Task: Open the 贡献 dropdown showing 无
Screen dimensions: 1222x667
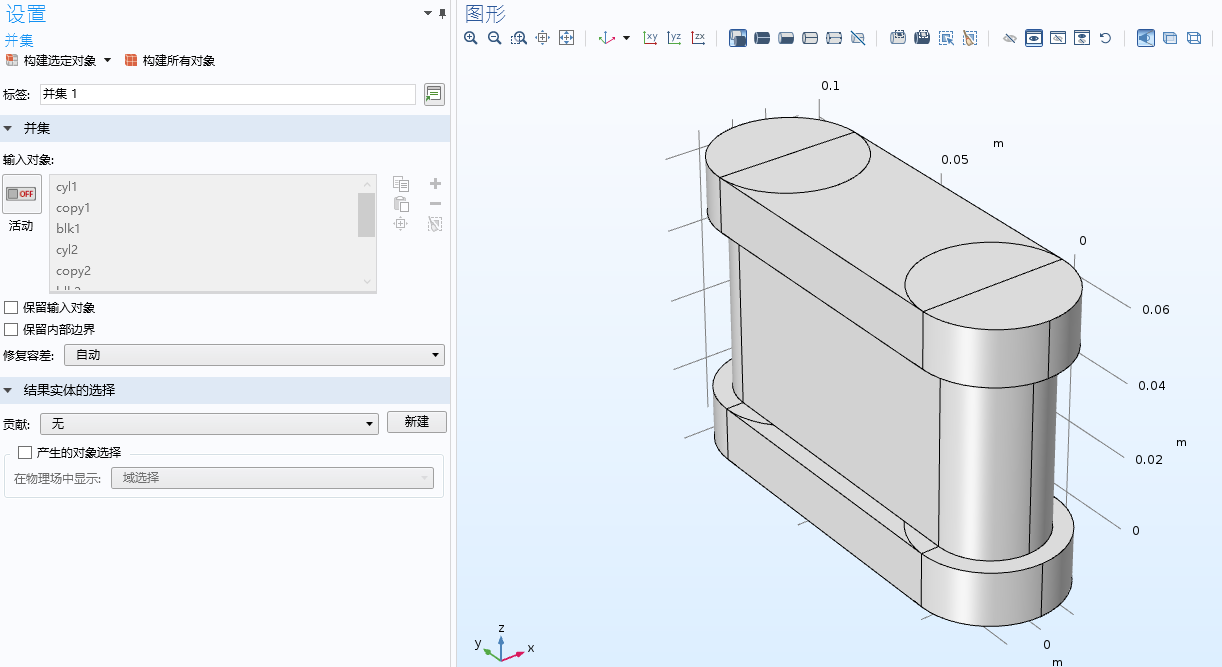Action: click(209, 423)
